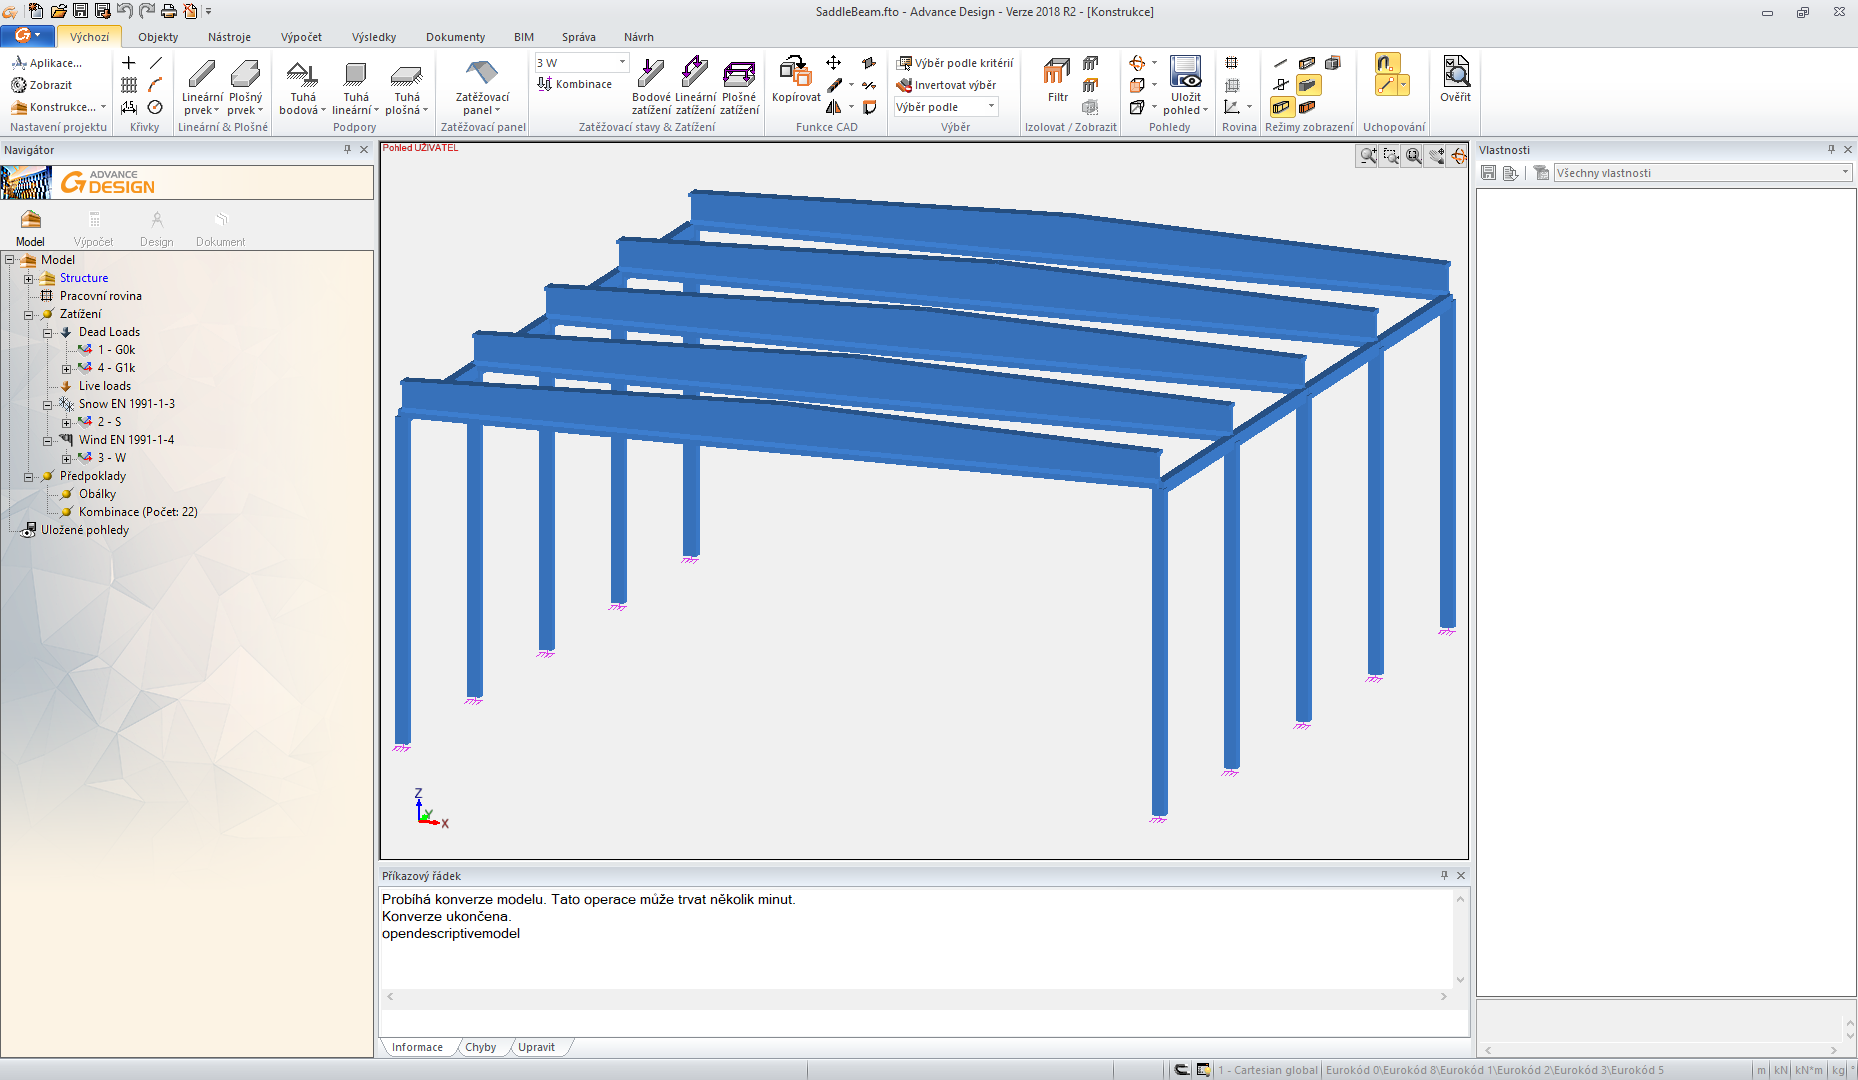Click the Ověřit verify icon
Image resolution: width=1858 pixels, height=1080 pixels.
(1455, 73)
